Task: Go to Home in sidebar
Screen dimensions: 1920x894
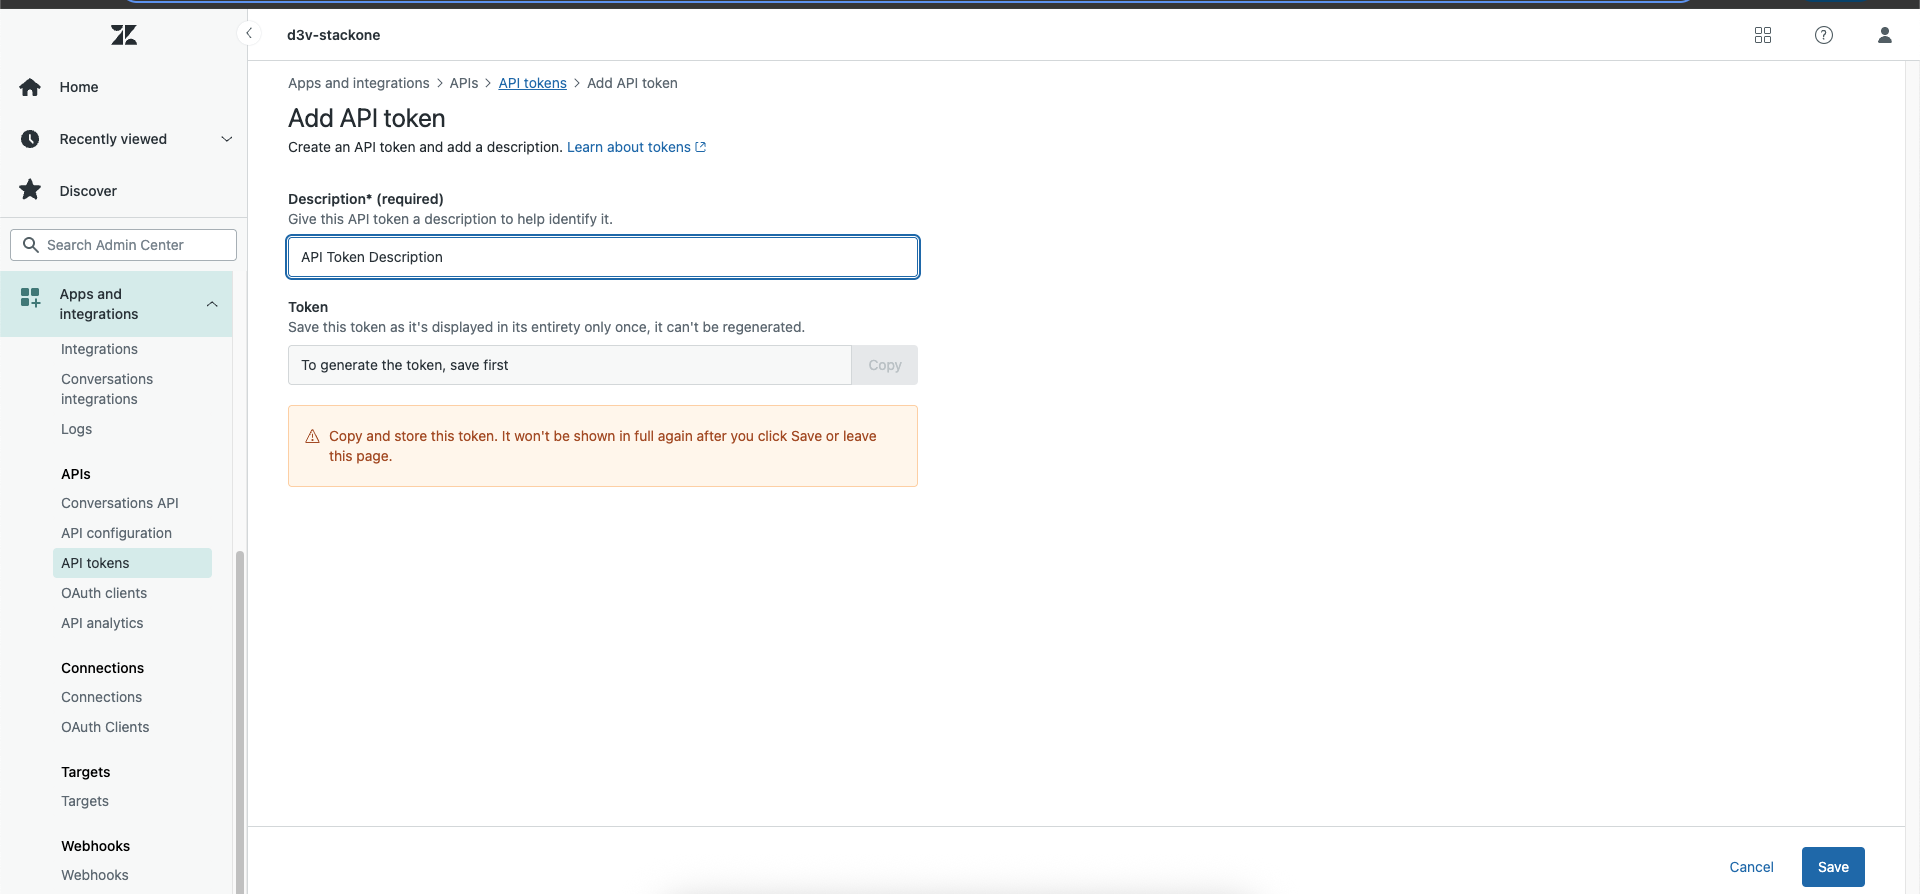Action: point(79,87)
